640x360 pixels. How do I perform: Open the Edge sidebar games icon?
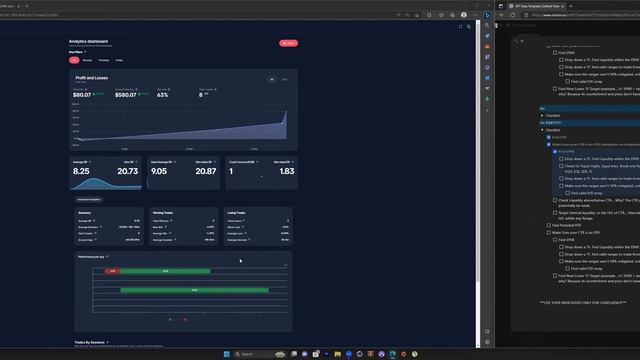click(x=487, y=57)
